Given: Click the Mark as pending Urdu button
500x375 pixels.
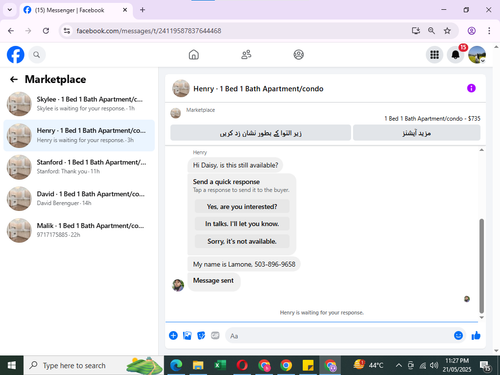Looking at the screenshot, I should tap(260, 133).
